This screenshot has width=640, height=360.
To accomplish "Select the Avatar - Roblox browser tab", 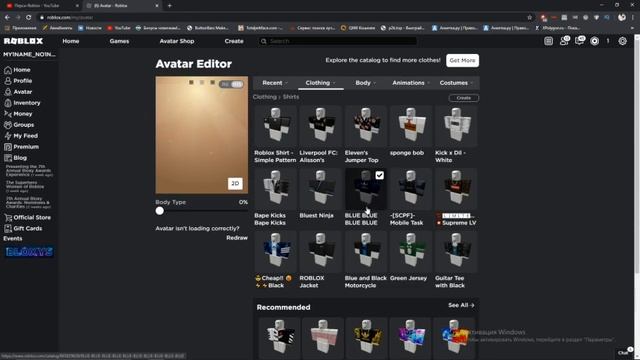I will [122, 6].
